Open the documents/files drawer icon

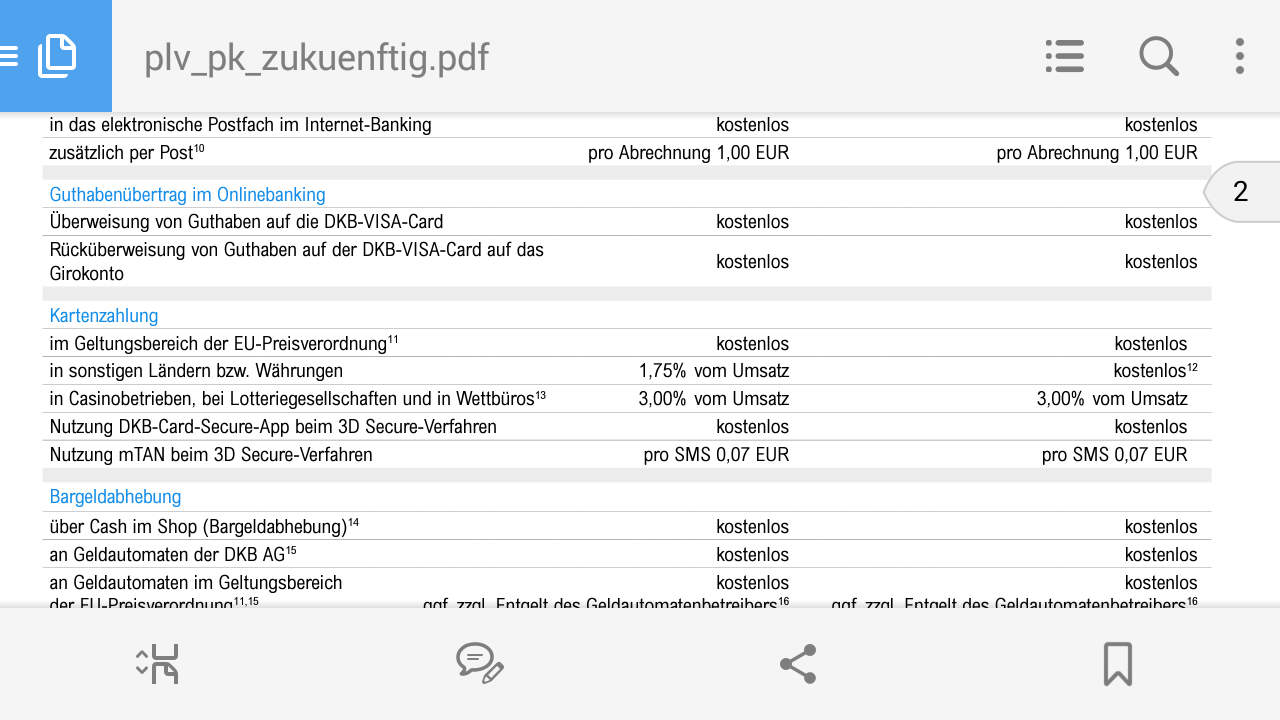click(58, 56)
